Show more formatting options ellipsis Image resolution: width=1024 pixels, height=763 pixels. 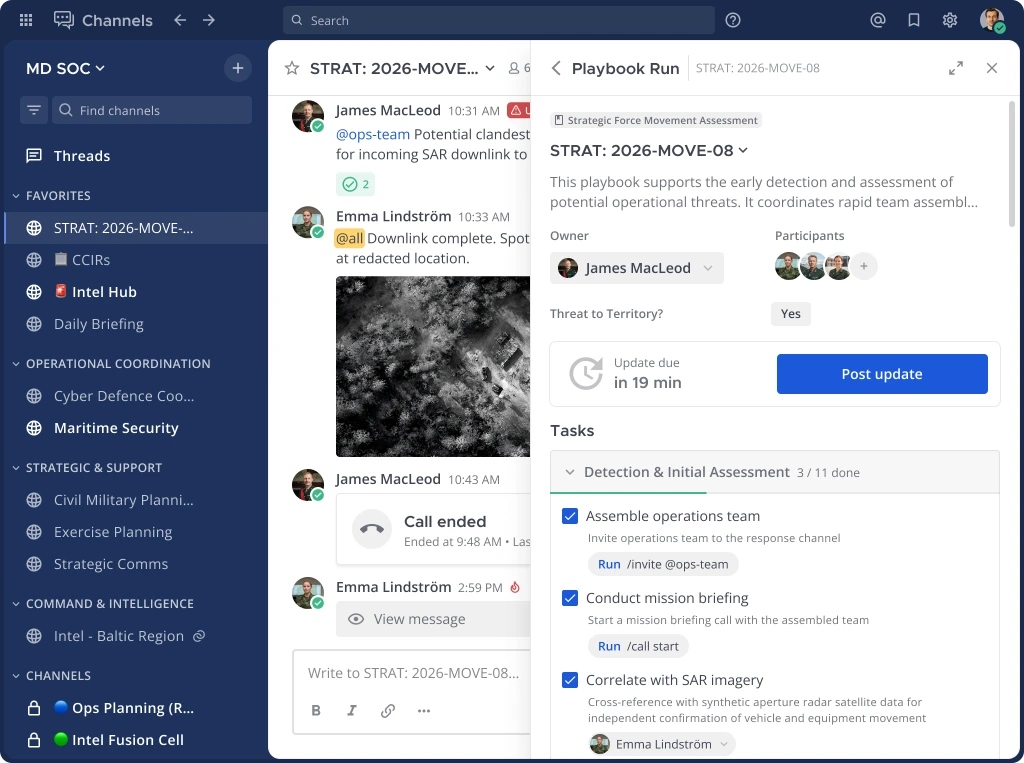point(424,710)
